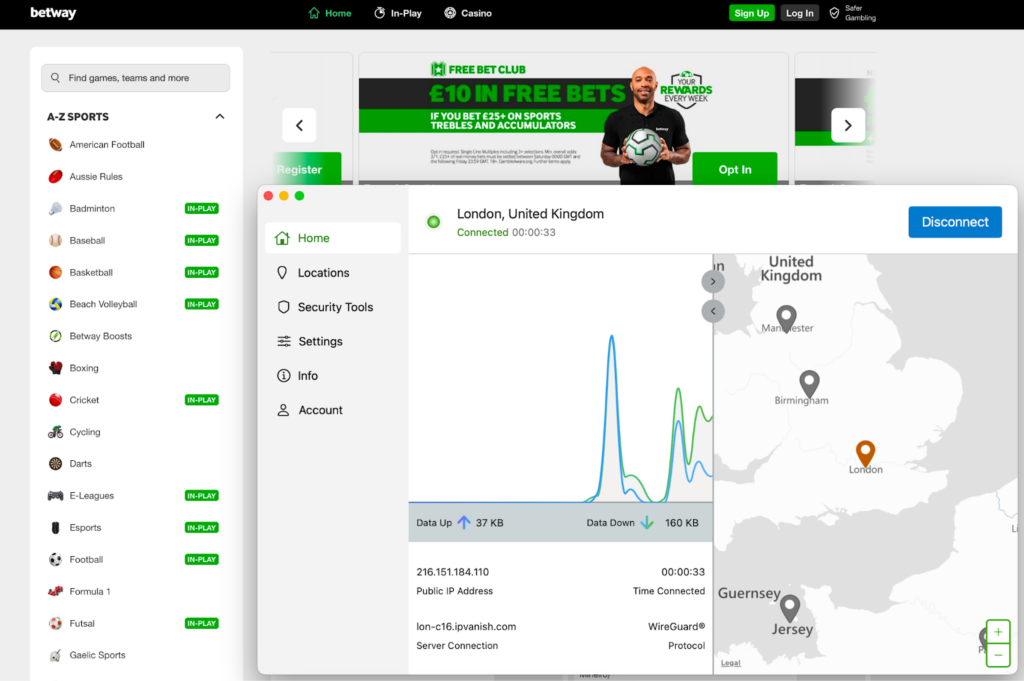
Task: Click the Badminton shuttlecock icon
Action: point(56,209)
